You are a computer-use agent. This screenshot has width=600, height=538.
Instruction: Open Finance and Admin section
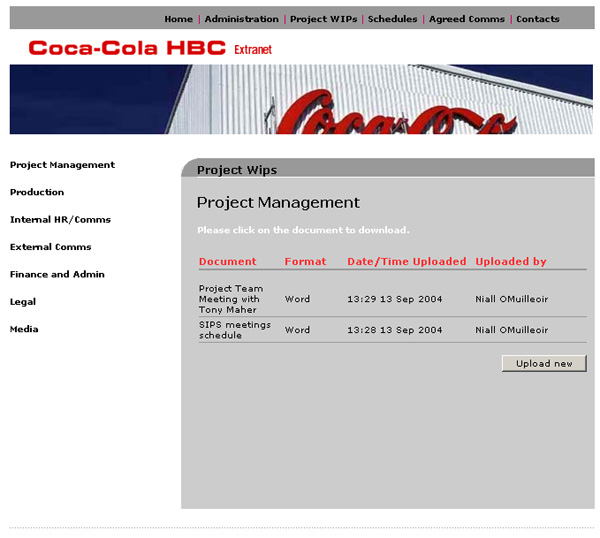point(57,274)
